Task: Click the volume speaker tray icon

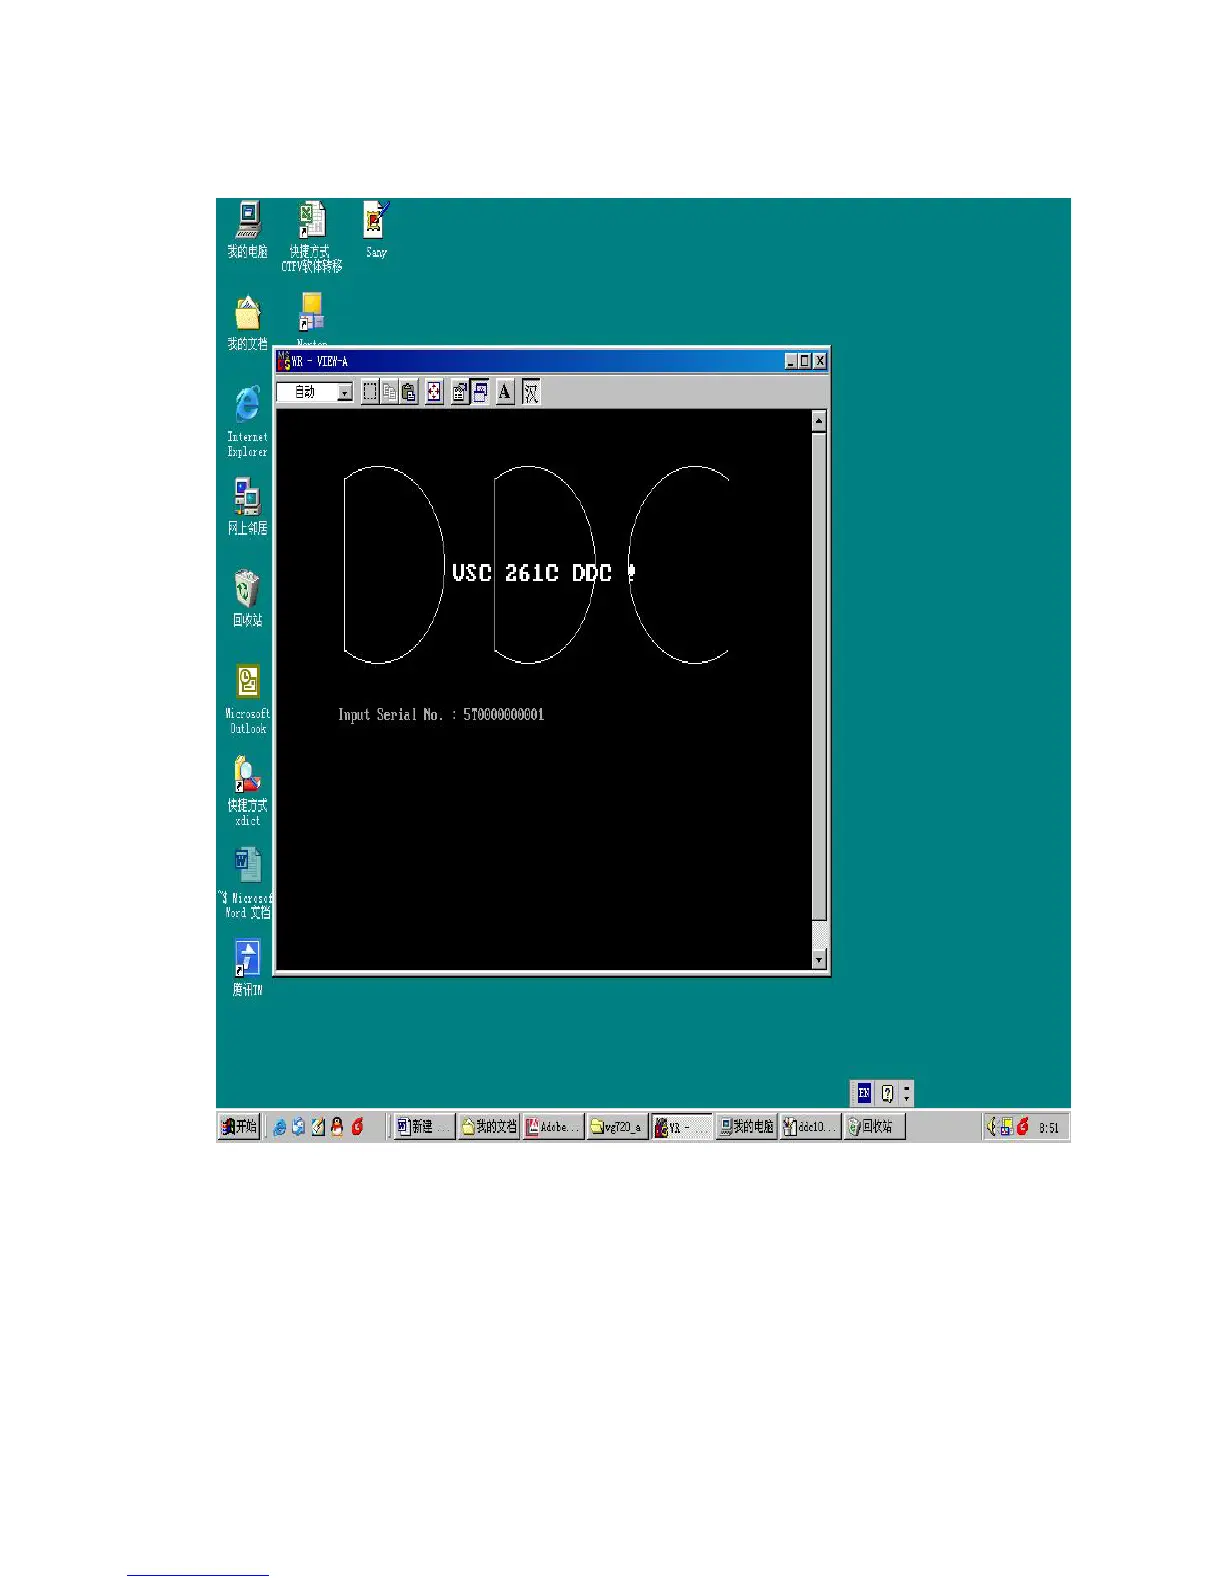Action: (x=991, y=1127)
